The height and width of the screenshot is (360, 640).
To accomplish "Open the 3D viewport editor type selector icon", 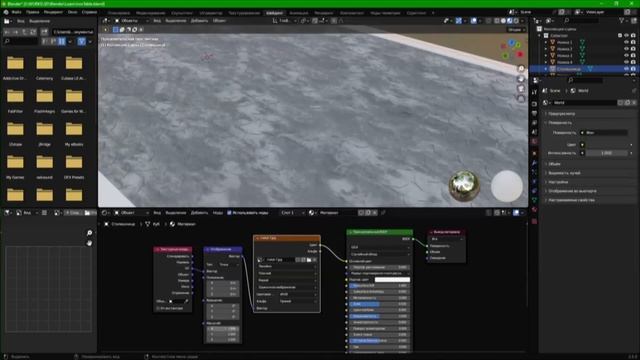I will [x=106, y=20].
